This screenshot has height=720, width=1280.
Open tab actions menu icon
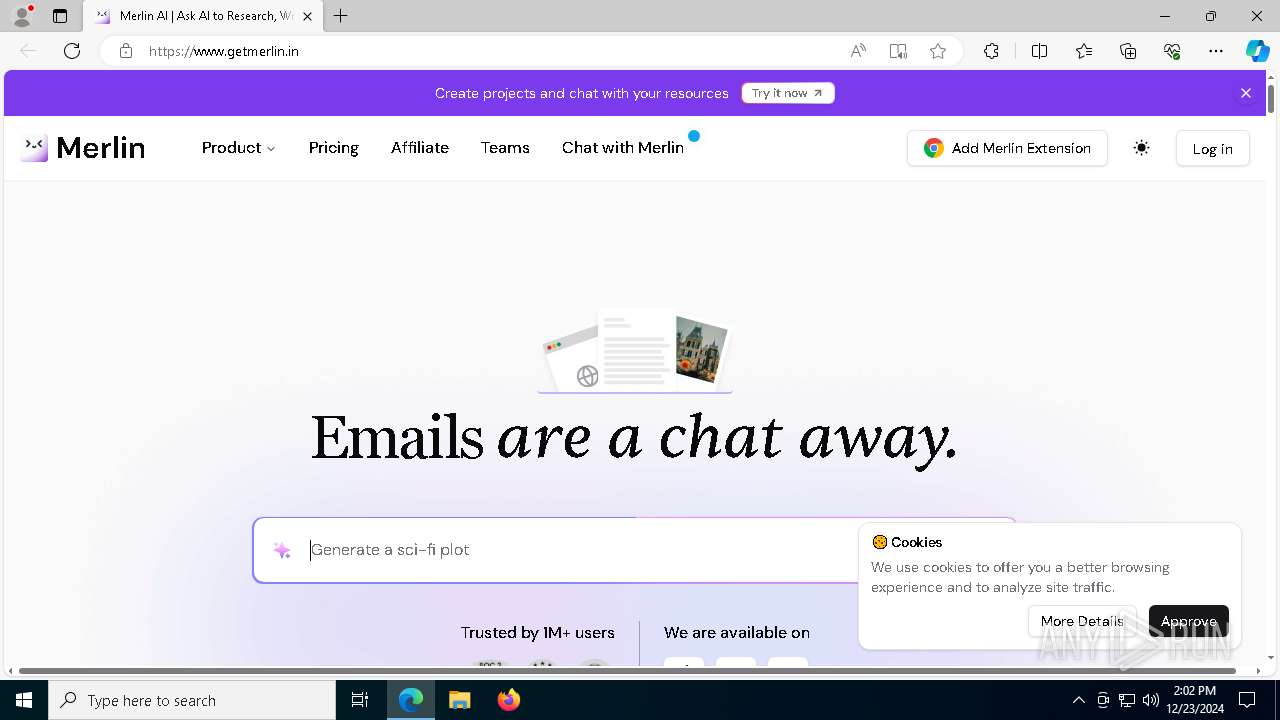click(x=60, y=16)
